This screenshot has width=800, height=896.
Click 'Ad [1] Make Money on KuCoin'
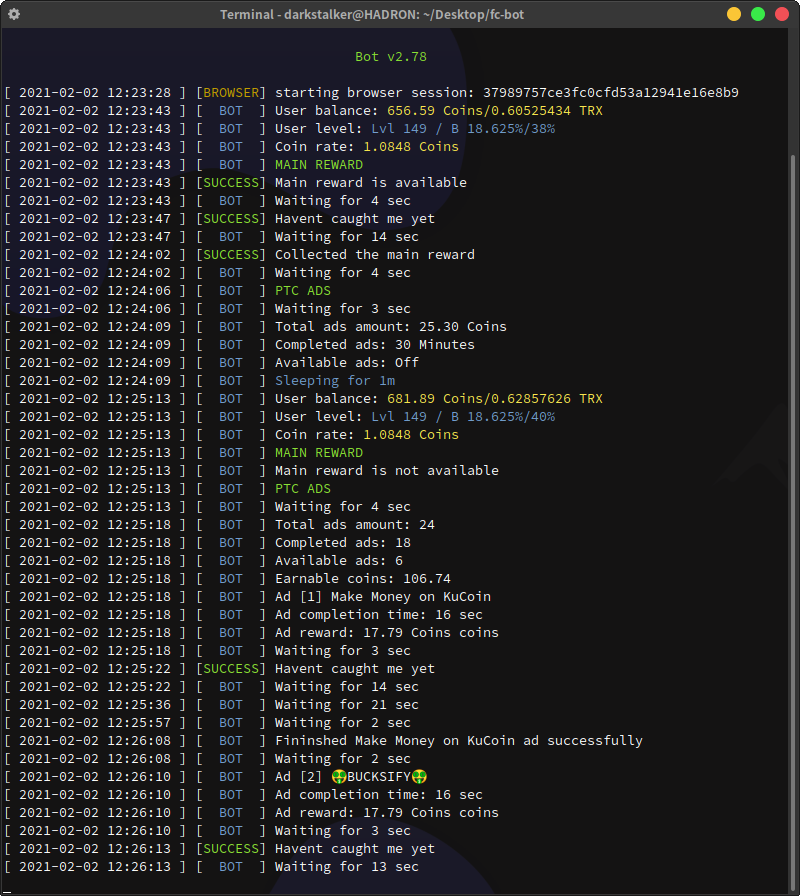tap(383, 597)
